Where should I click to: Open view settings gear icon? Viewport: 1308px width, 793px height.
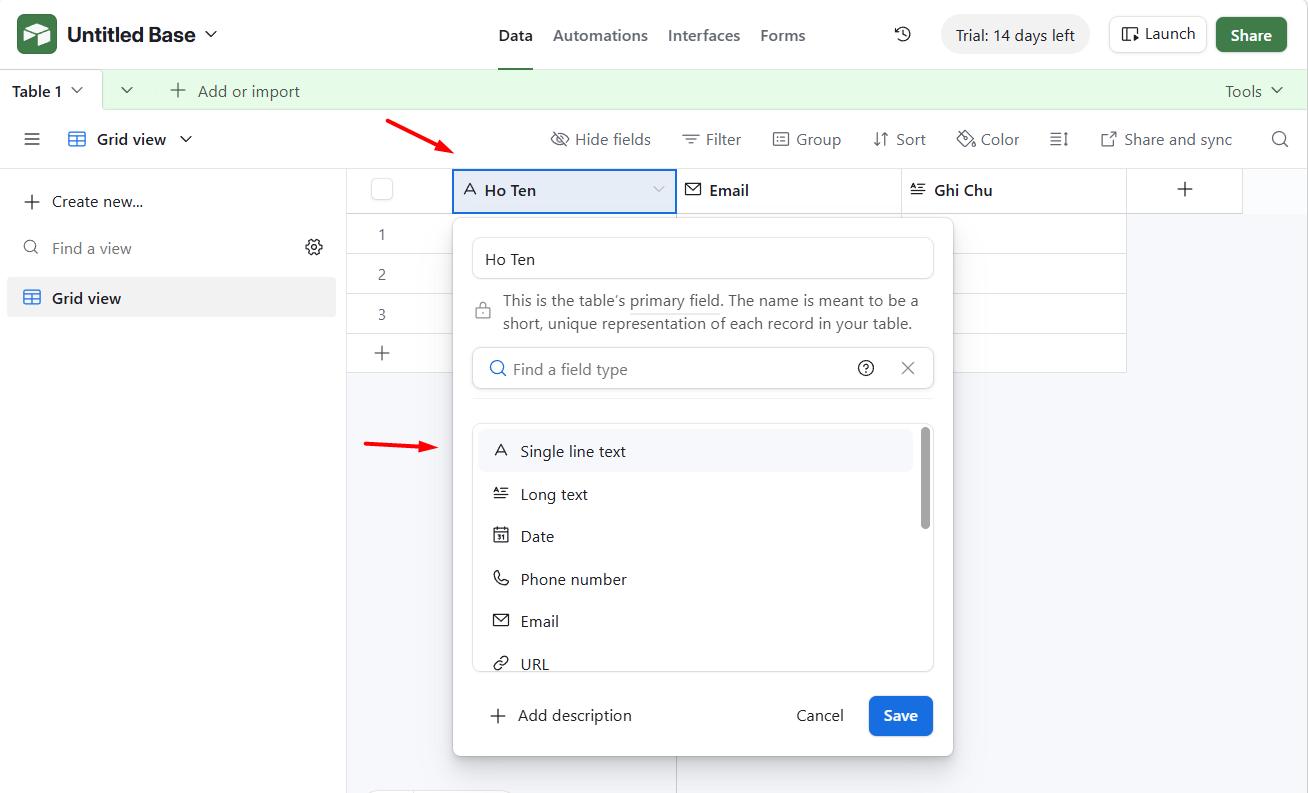(314, 247)
